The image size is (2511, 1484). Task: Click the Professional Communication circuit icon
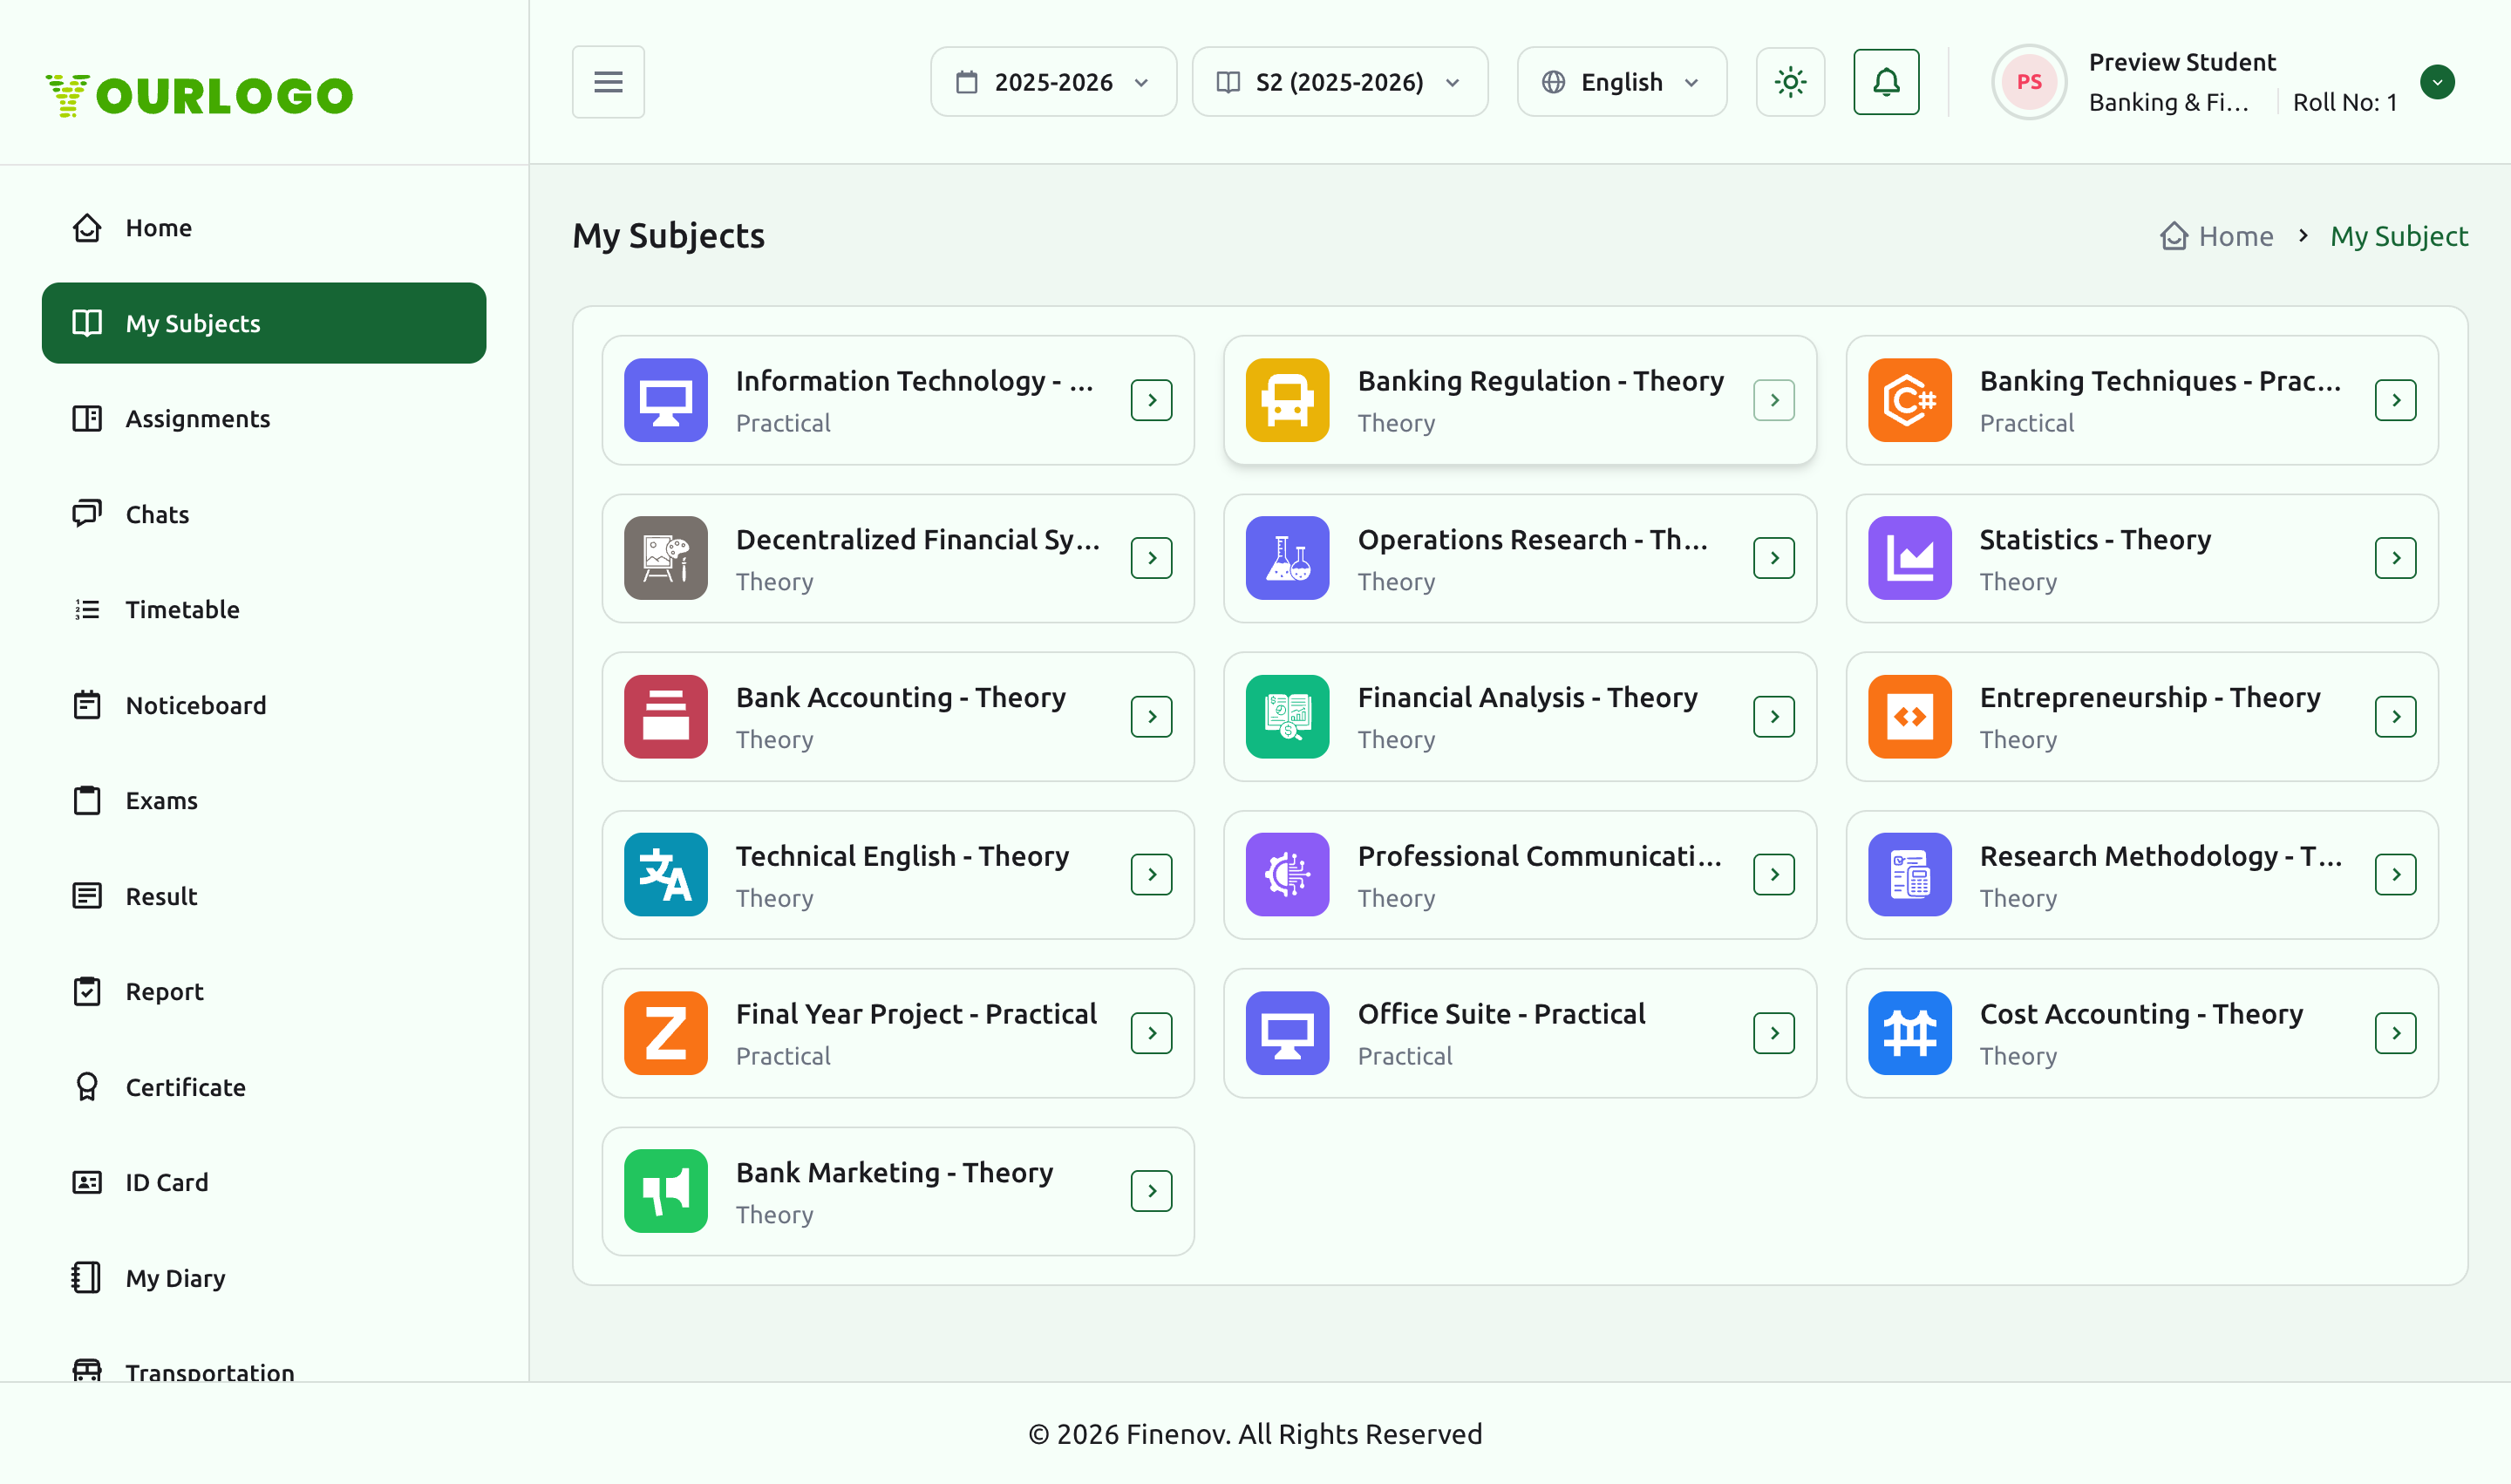tap(1287, 874)
